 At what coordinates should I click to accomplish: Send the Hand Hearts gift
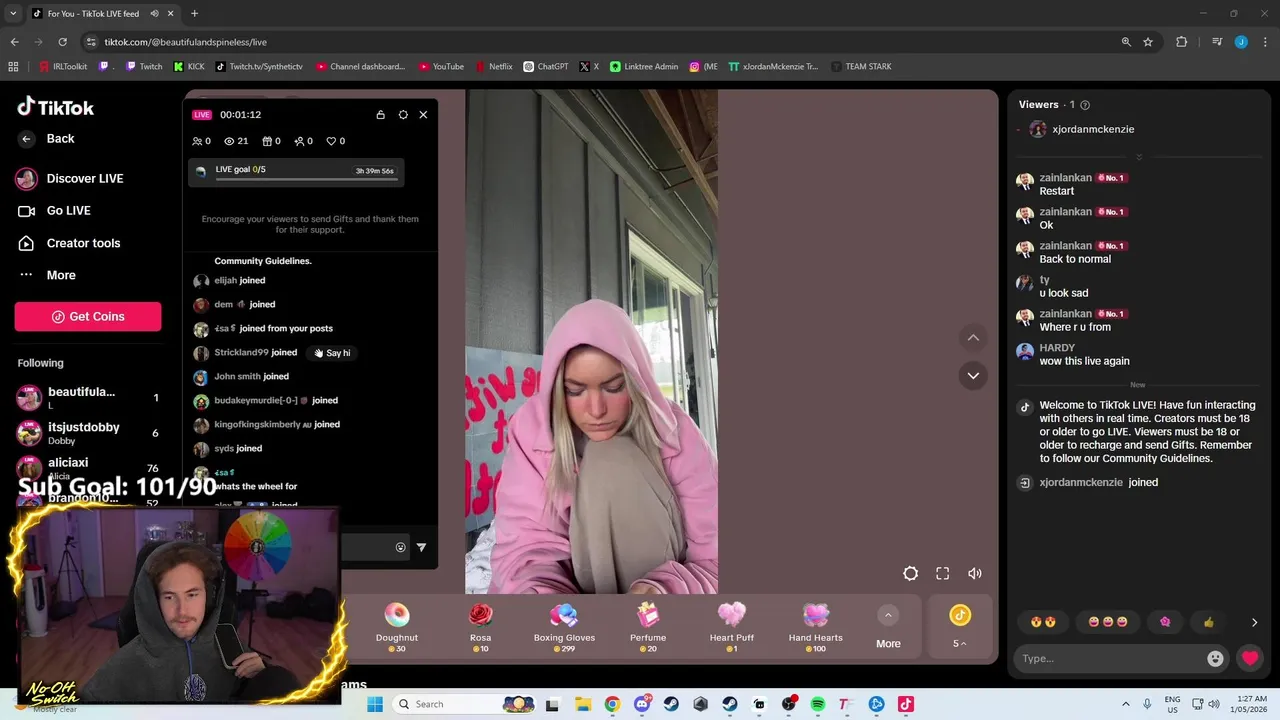coord(816,628)
